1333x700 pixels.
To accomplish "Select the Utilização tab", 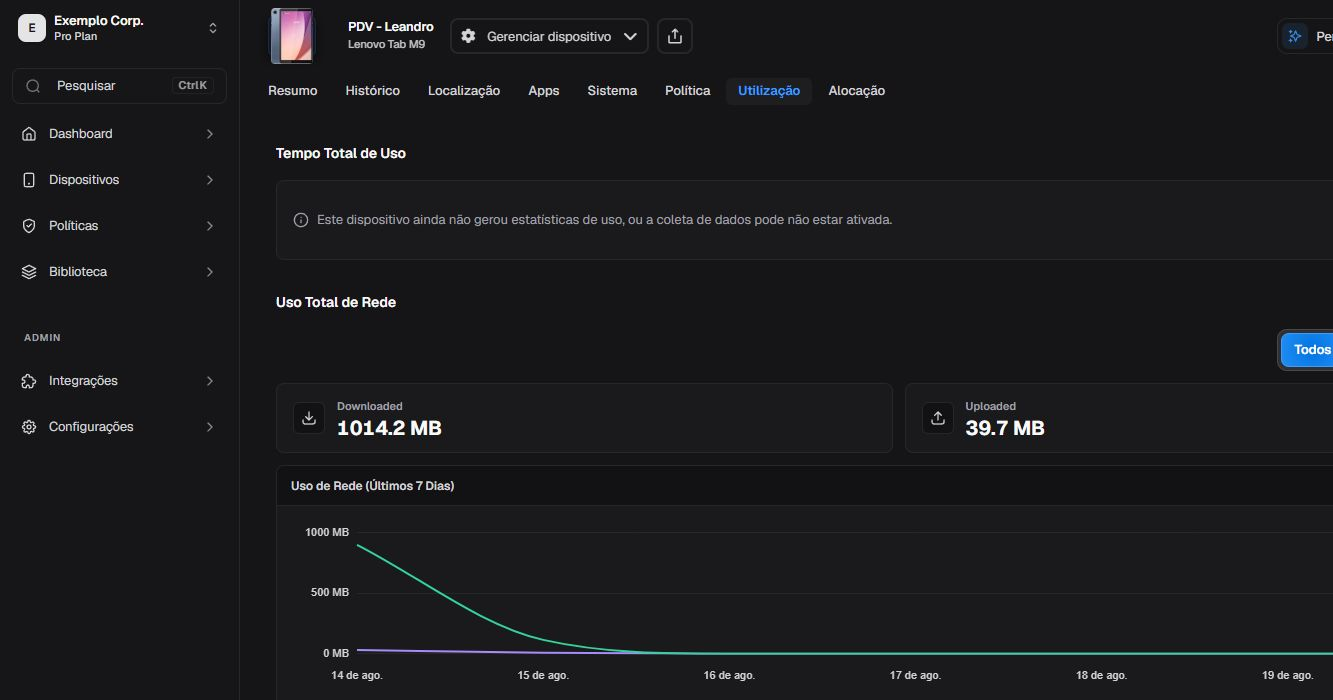I will point(769,91).
